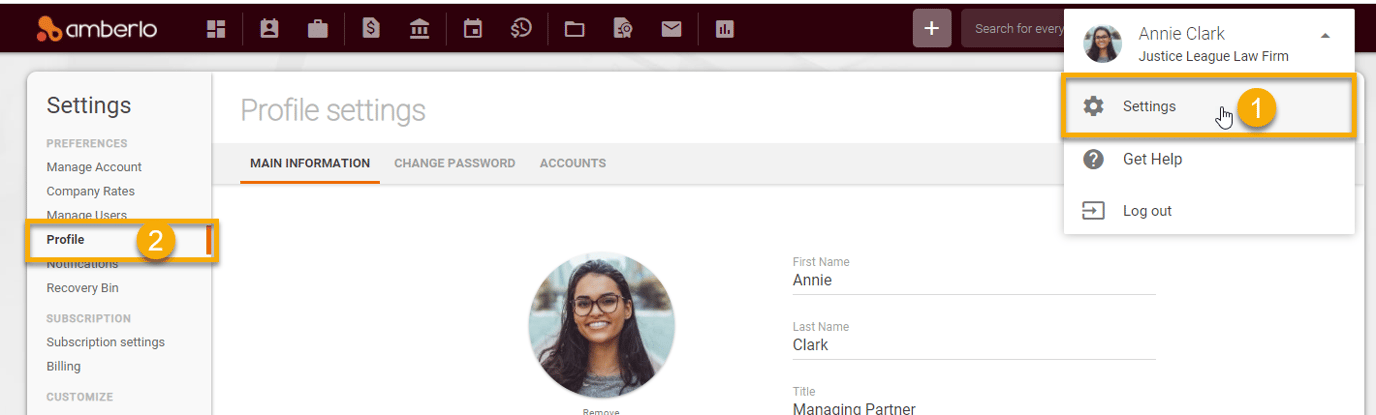Click the profile photo of Annie
Image resolution: width=1376 pixels, height=415 pixels.
602,326
